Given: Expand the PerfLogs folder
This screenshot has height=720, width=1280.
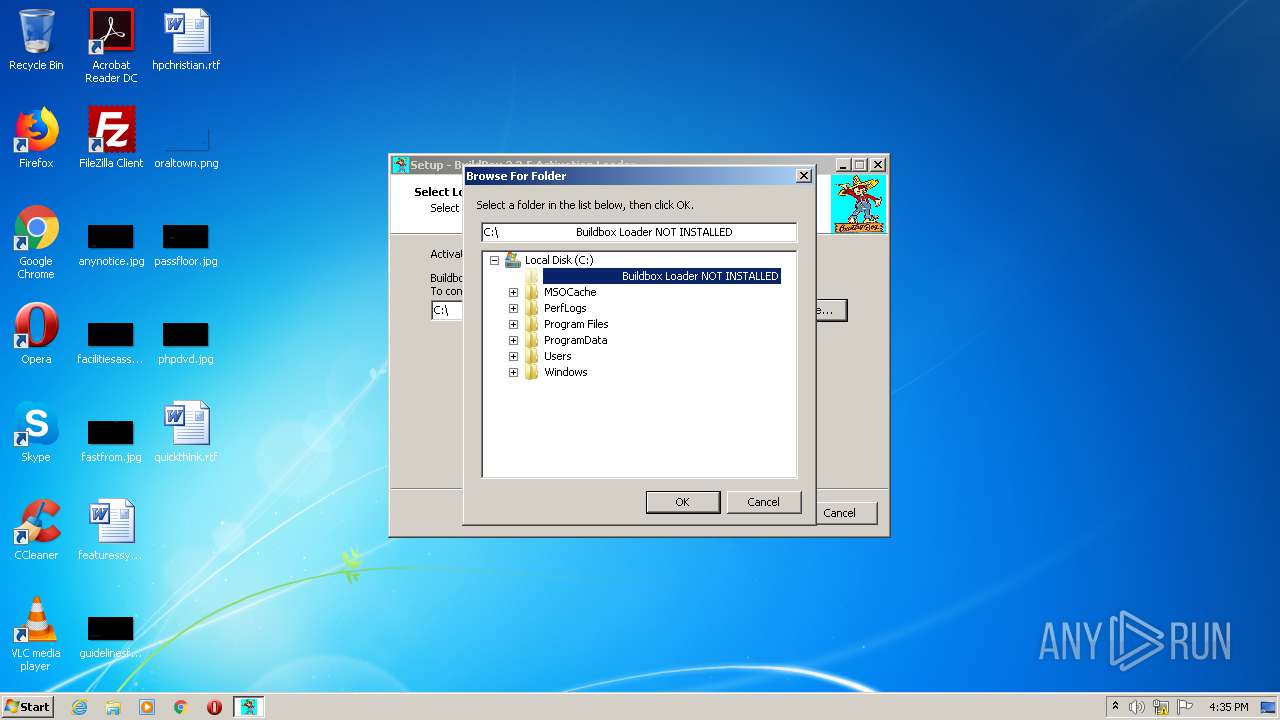Looking at the screenshot, I should 513,308.
